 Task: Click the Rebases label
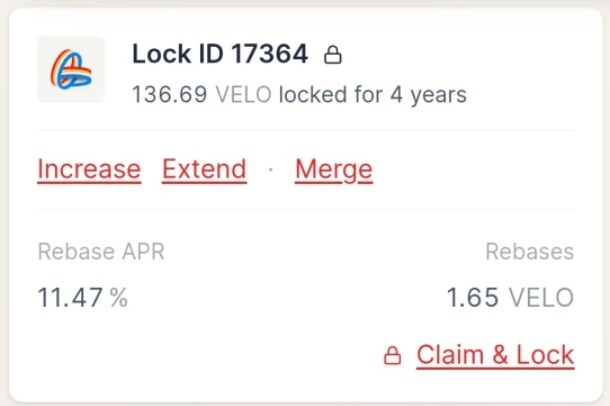pyautogui.click(x=529, y=252)
